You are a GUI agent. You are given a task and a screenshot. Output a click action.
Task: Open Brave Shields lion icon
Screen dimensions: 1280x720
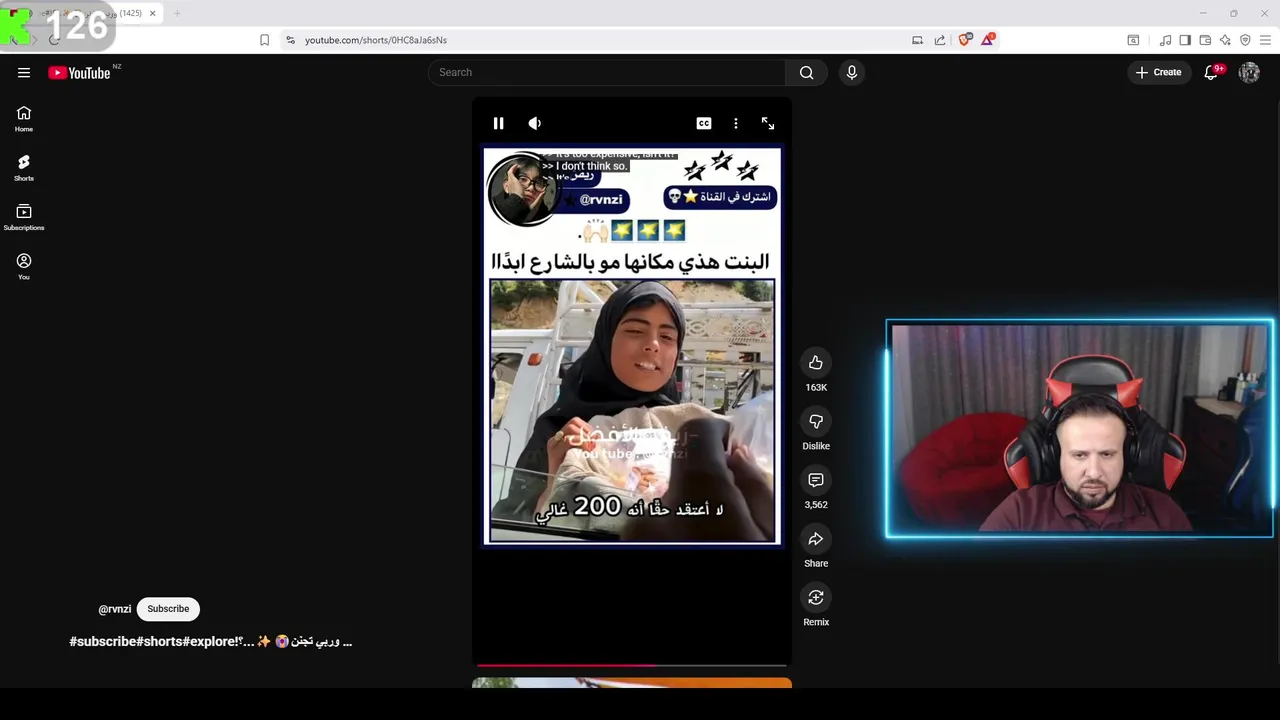(x=964, y=40)
